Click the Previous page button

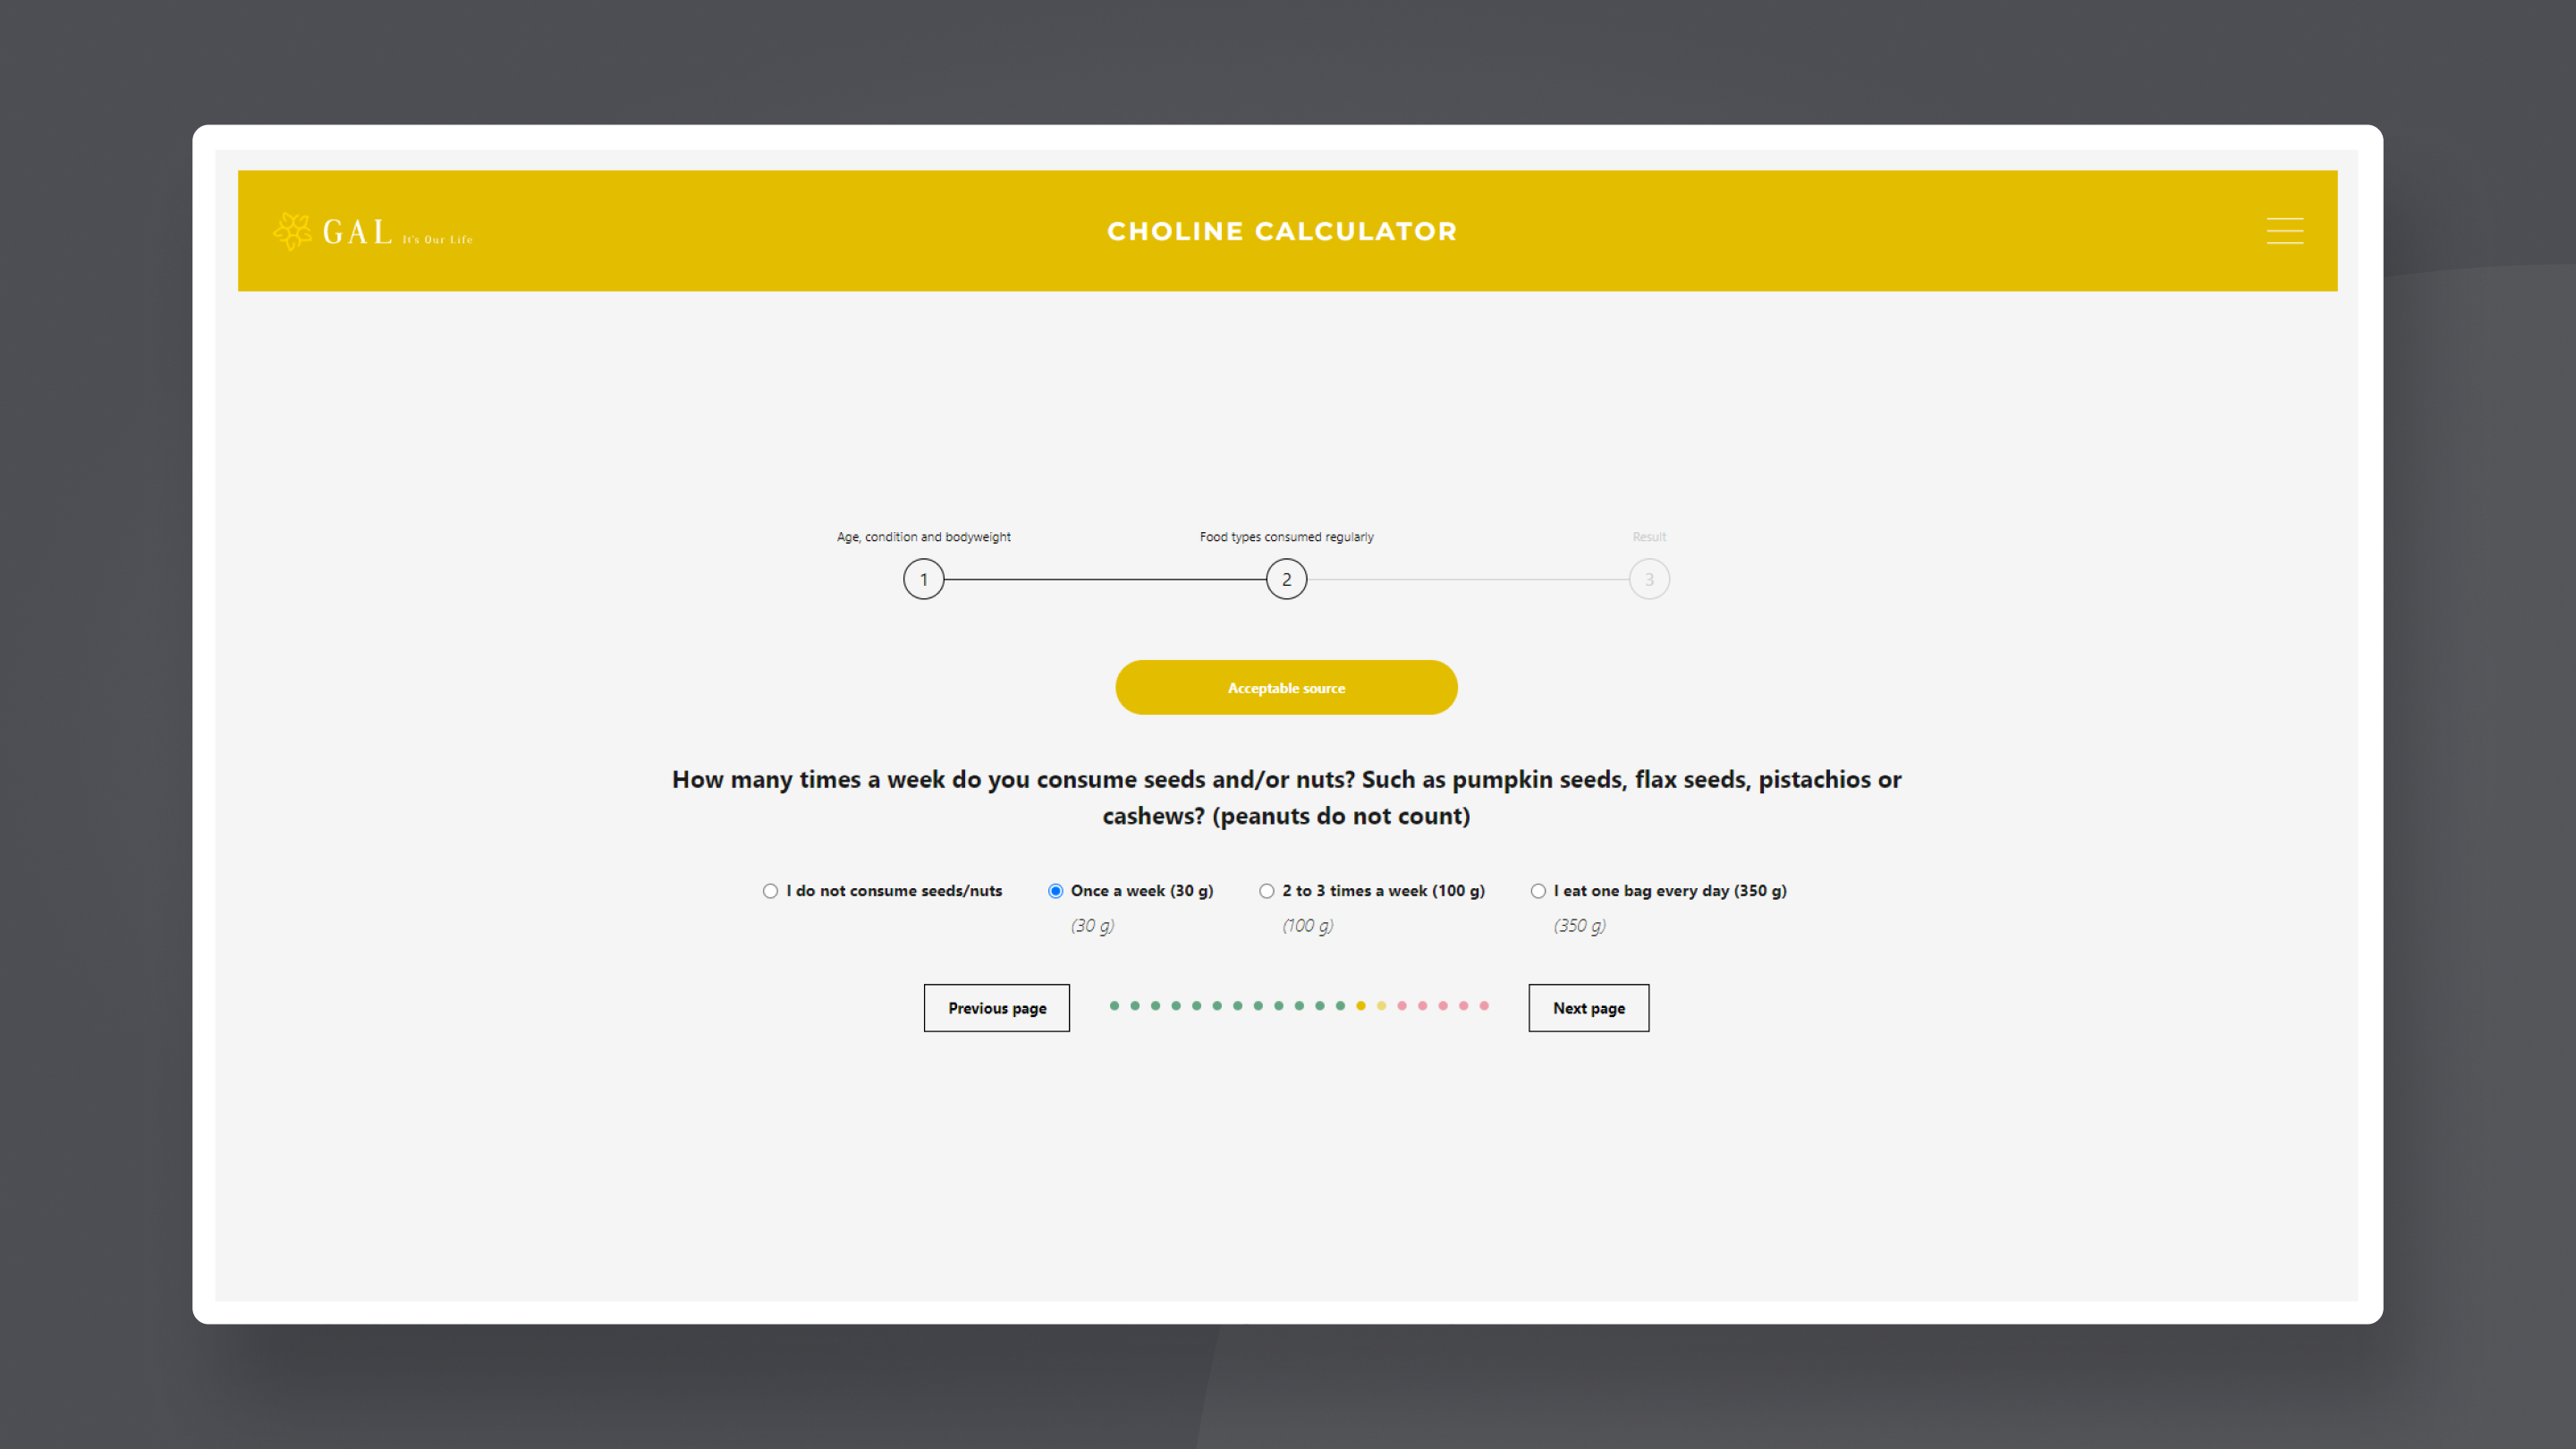click(997, 1008)
